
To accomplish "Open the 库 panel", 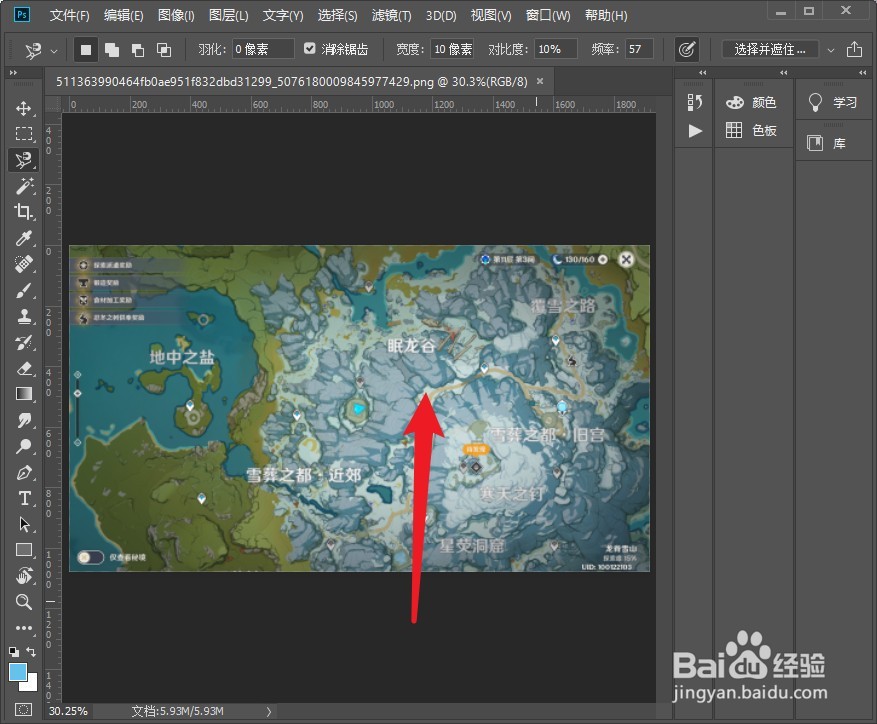I will click(826, 143).
